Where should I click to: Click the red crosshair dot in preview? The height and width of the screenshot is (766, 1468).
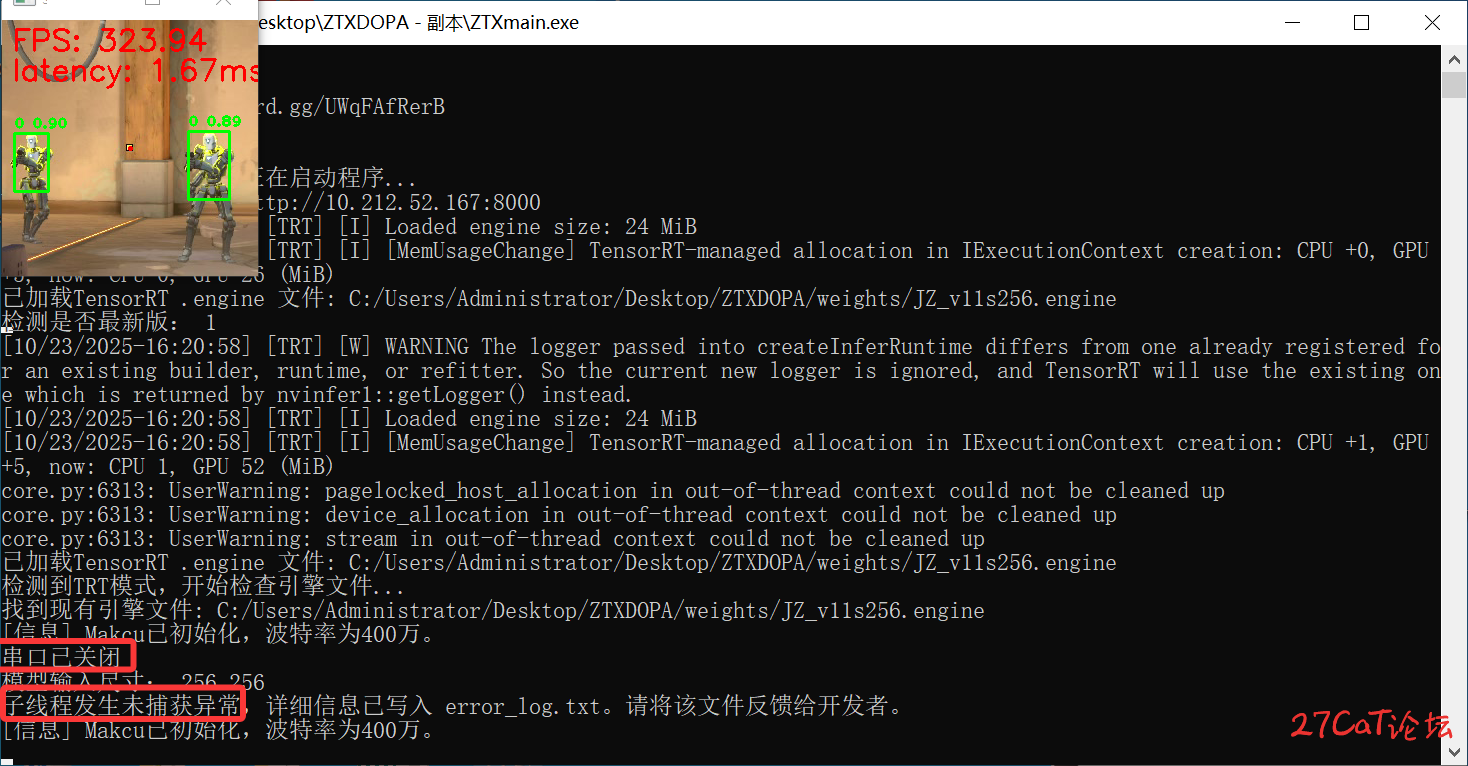pyautogui.click(x=129, y=148)
